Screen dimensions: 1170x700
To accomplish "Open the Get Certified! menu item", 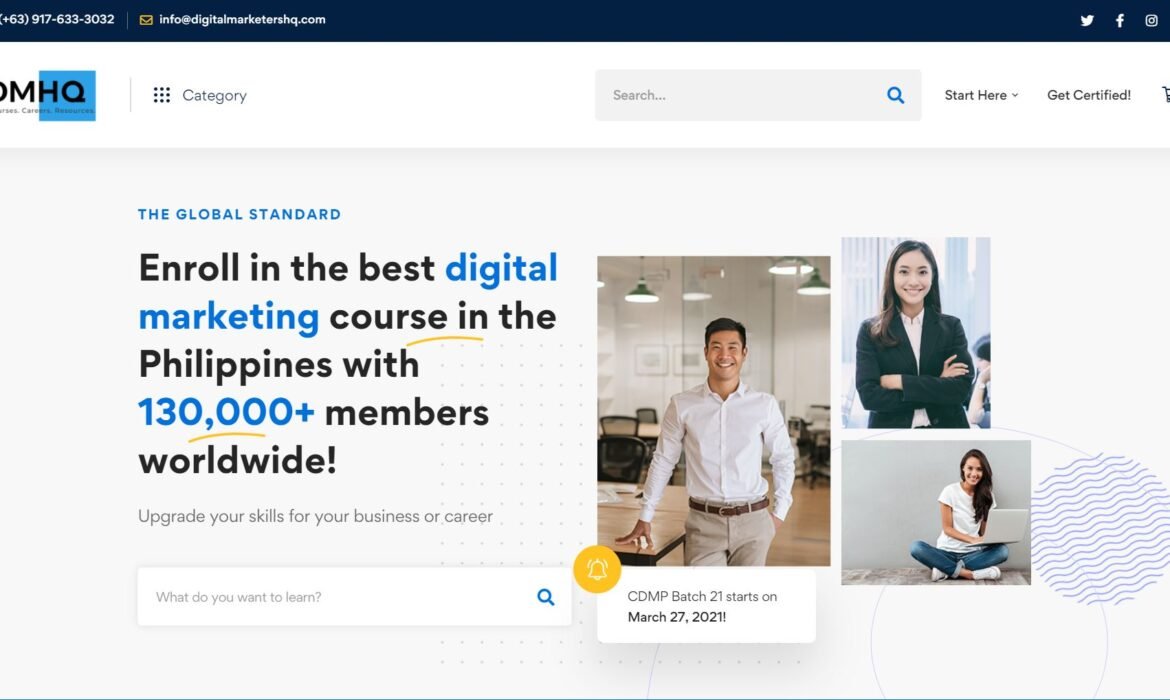I will click(x=1088, y=95).
